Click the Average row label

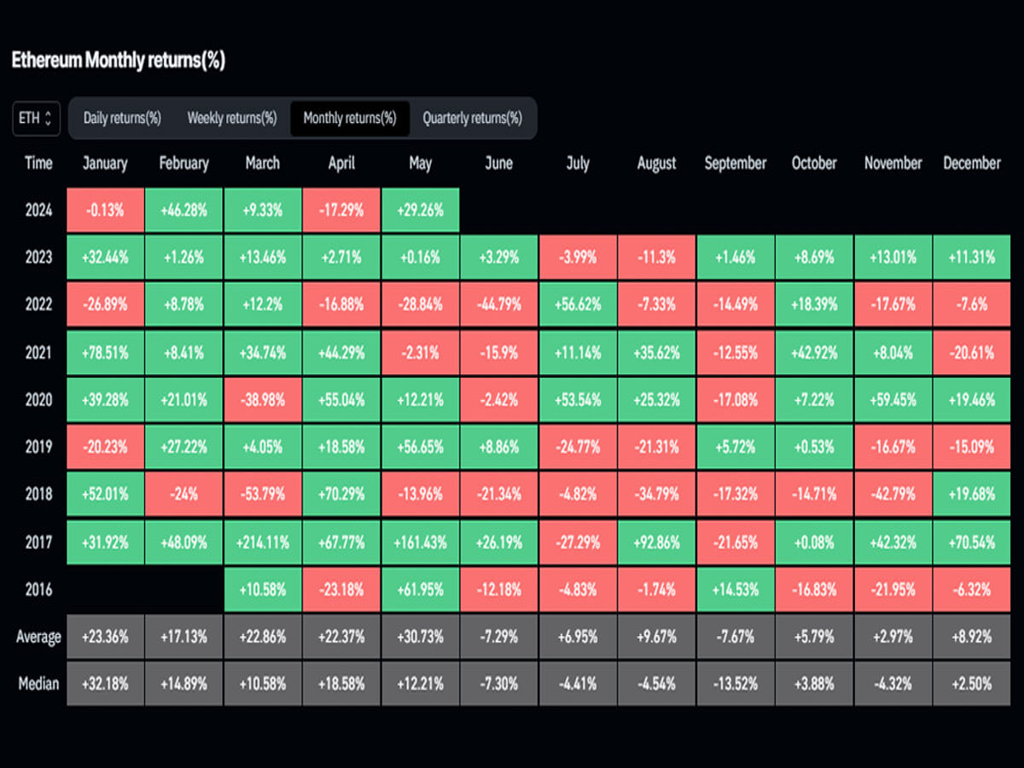pyautogui.click(x=39, y=637)
